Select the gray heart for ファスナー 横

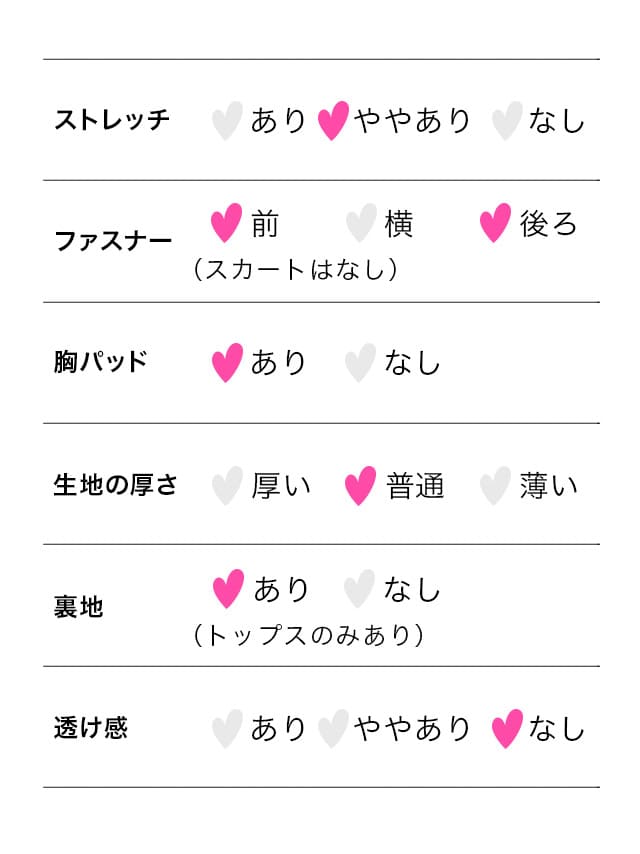[x=361, y=223]
